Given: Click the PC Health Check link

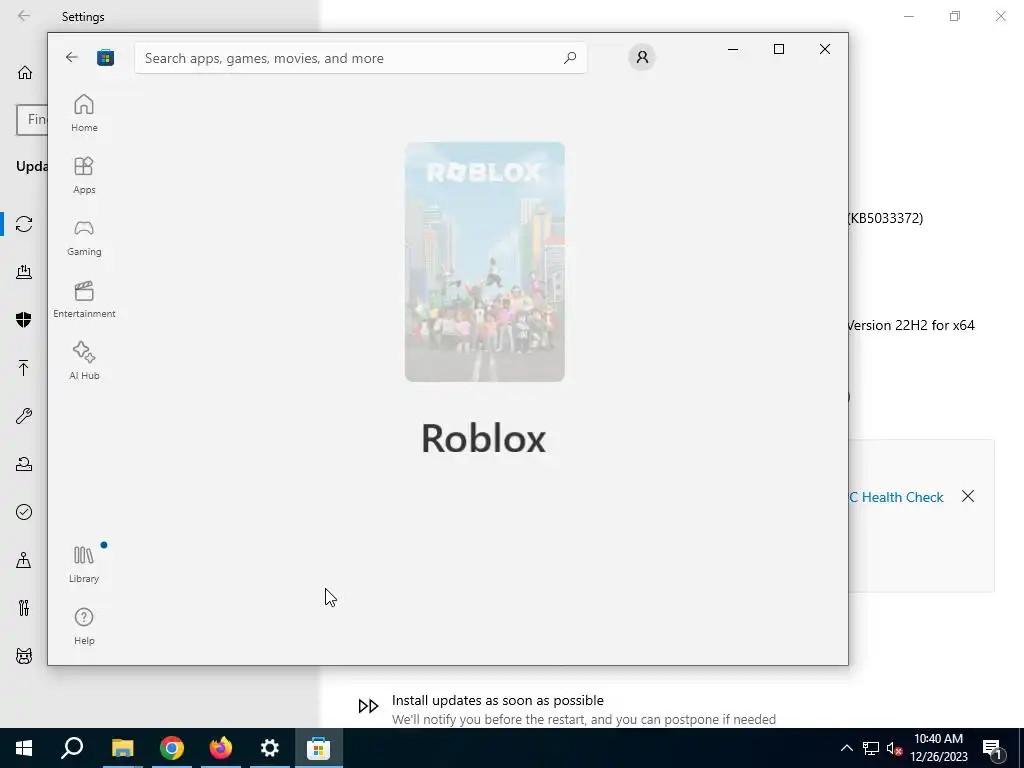Looking at the screenshot, I should [896, 497].
